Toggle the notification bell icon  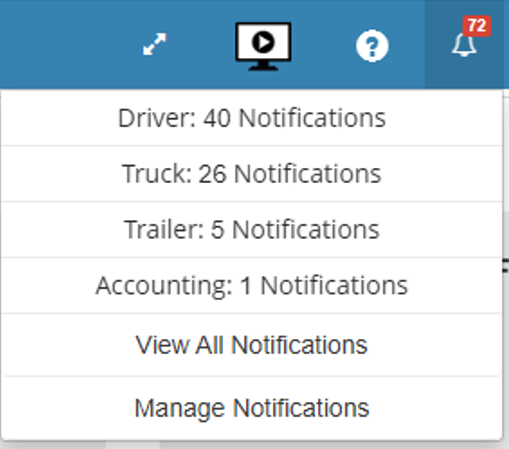pos(464,44)
